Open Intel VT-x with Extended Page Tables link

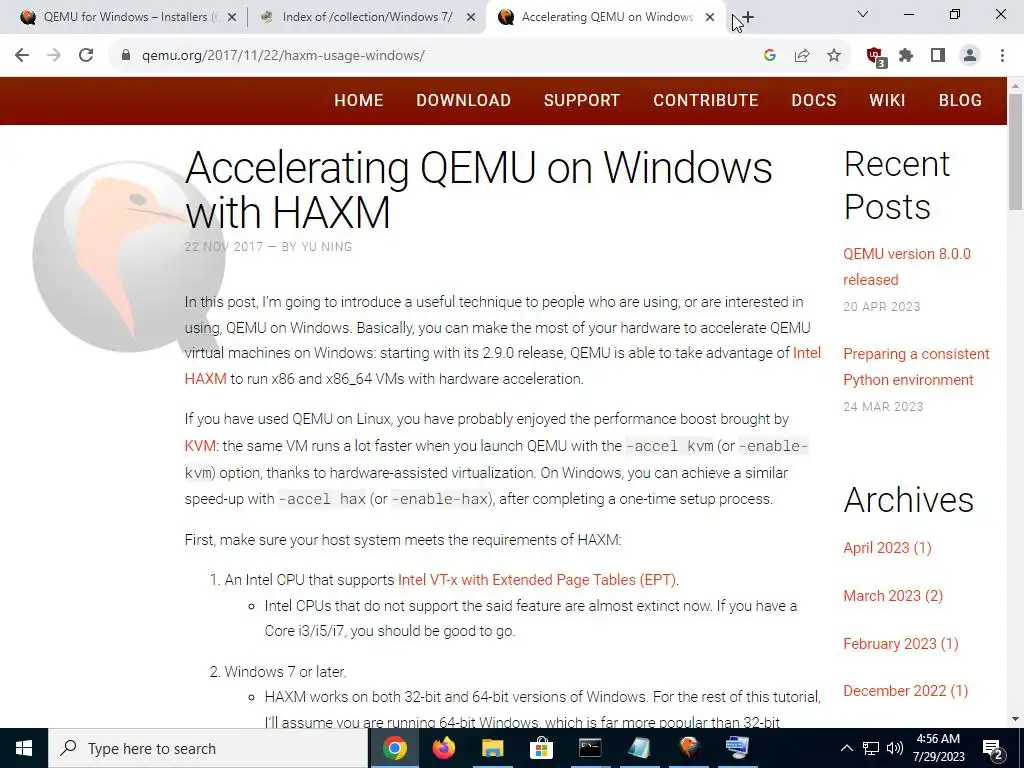click(x=537, y=580)
